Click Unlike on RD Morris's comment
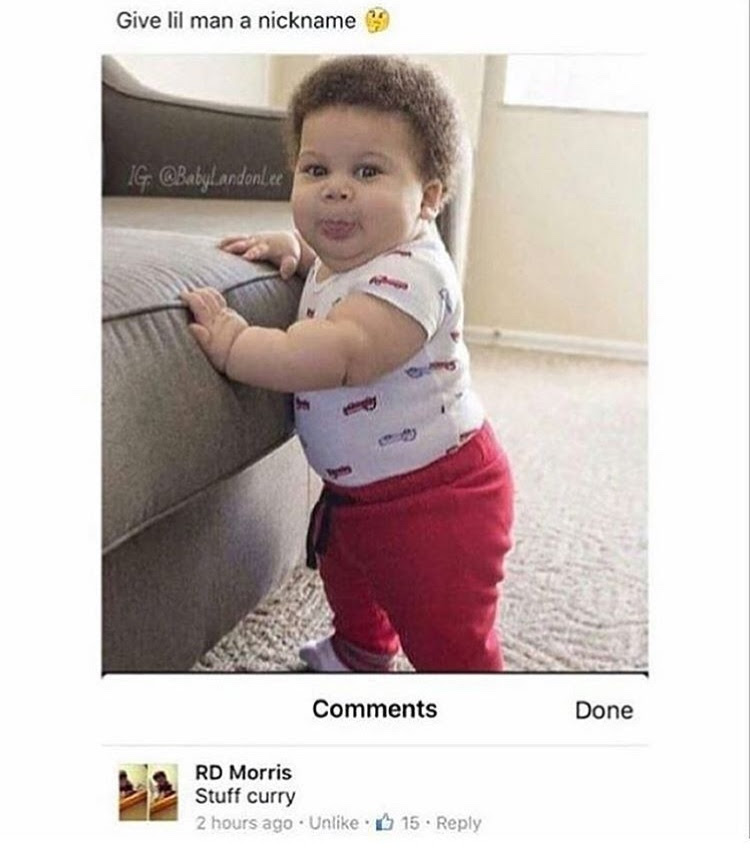 click(334, 822)
